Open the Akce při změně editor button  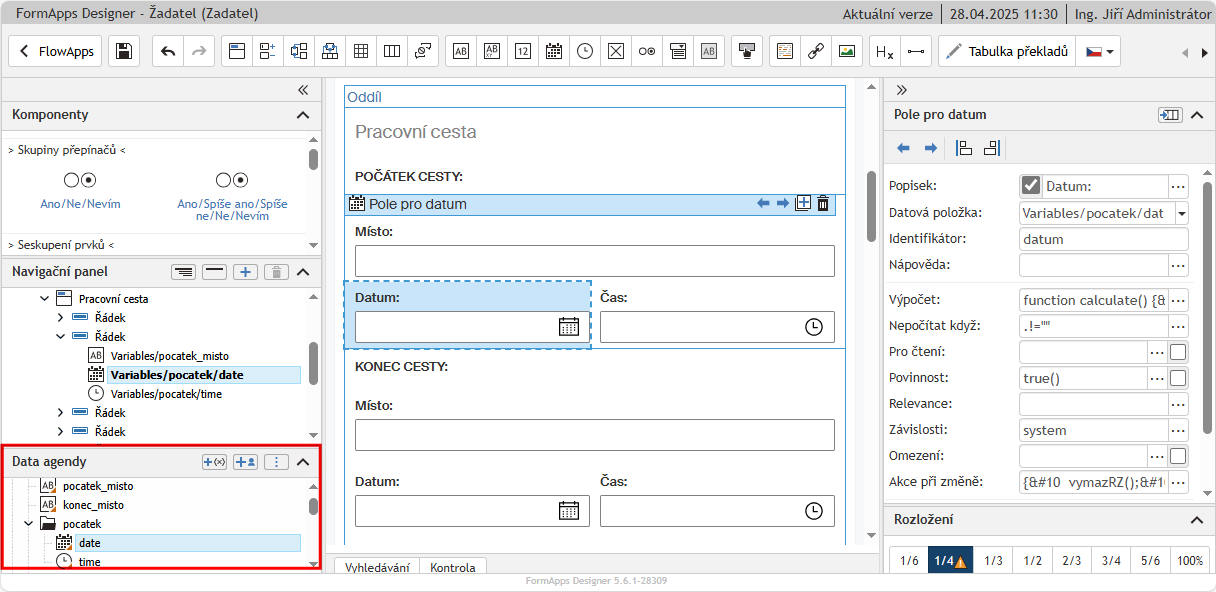pos(1178,482)
